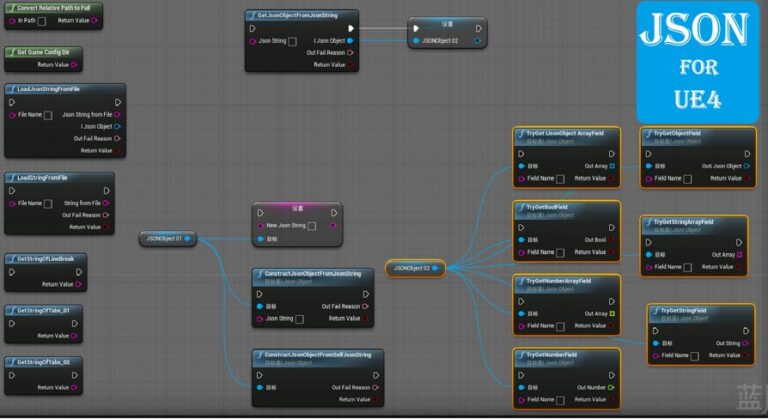
Task: Click Return Value pin on Get Game Config Dir
Action: click(74, 65)
